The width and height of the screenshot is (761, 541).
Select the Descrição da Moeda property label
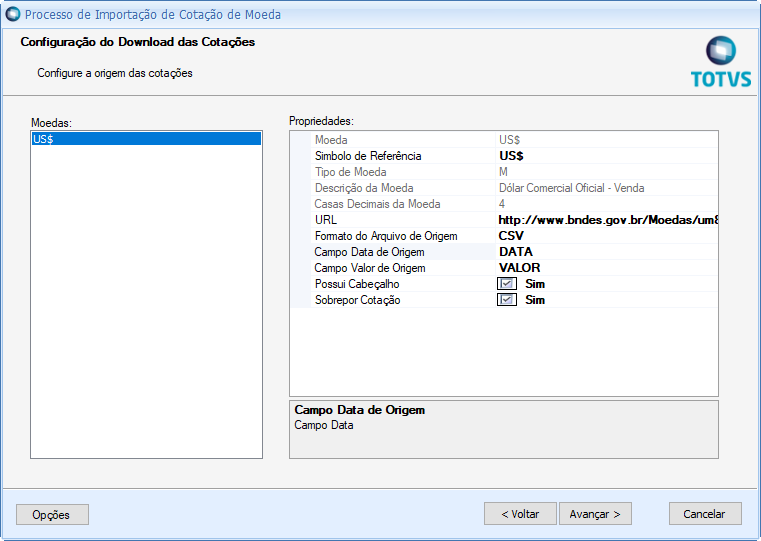[x=364, y=188]
